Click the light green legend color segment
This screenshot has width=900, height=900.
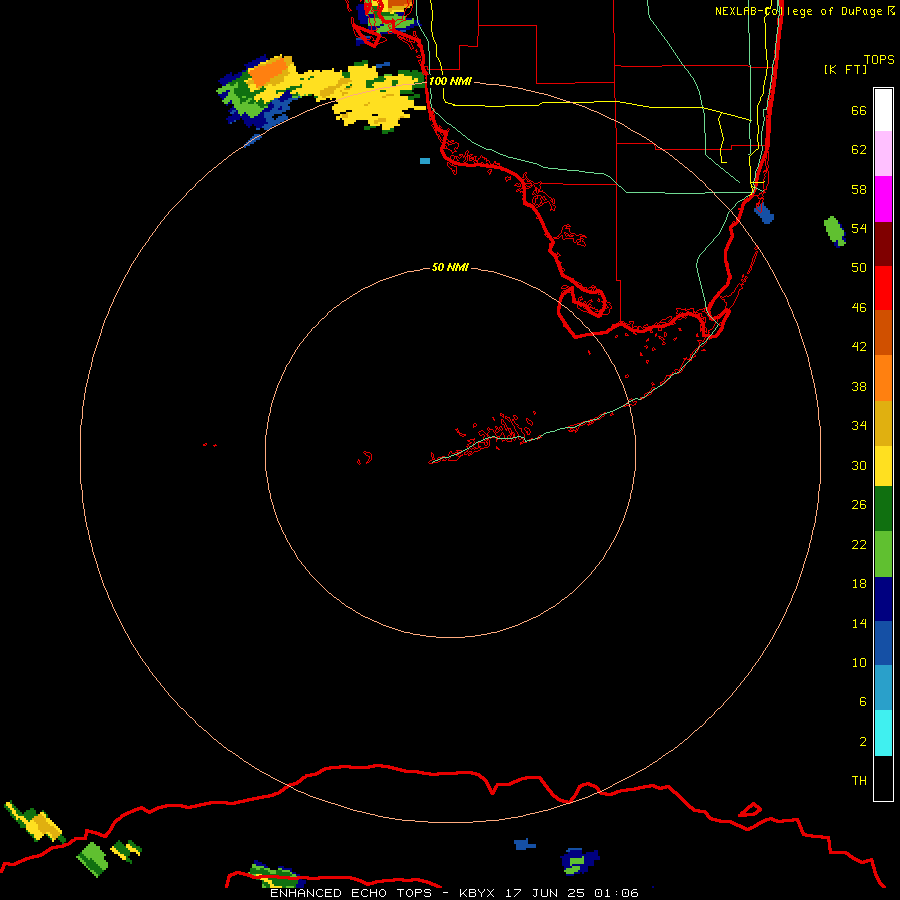883,554
